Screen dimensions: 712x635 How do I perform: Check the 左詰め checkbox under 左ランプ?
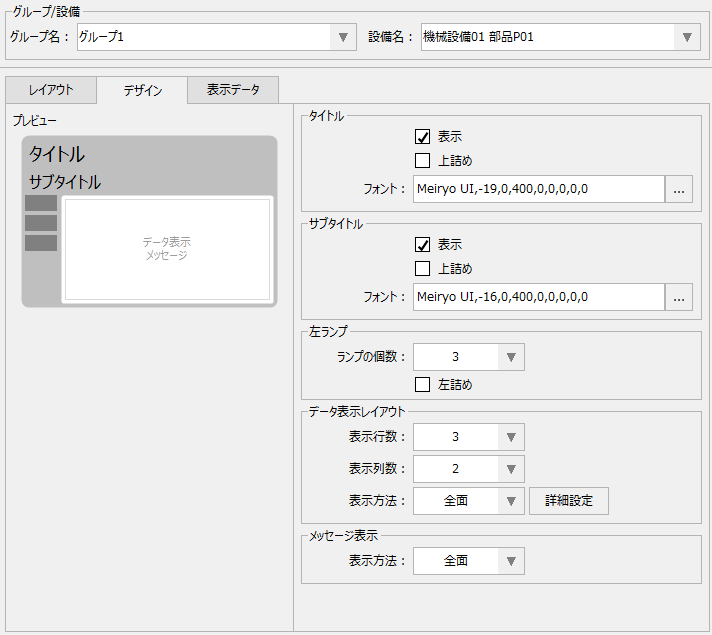point(422,385)
